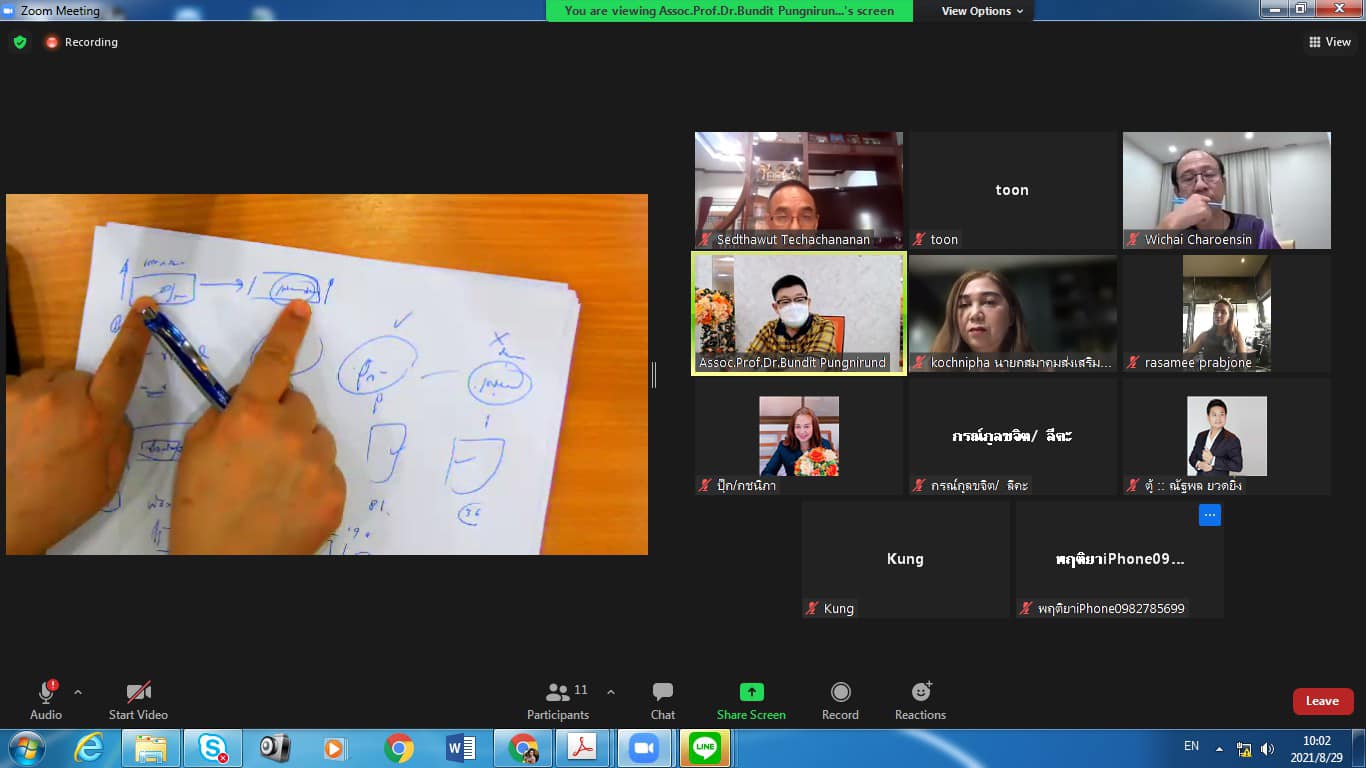Open the View Options dropdown
Image resolution: width=1366 pixels, height=768 pixels.
[982, 11]
